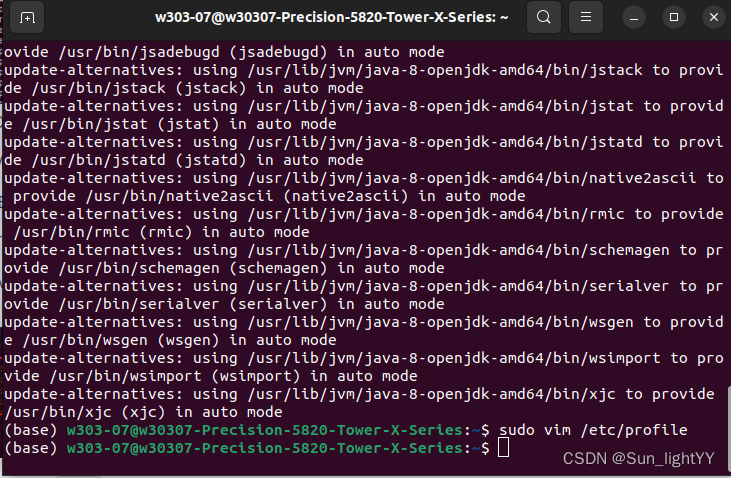Image resolution: width=731 pixels, height=478 pixels.
Task: Open a new terminal tab
Action: coord(27,17)
